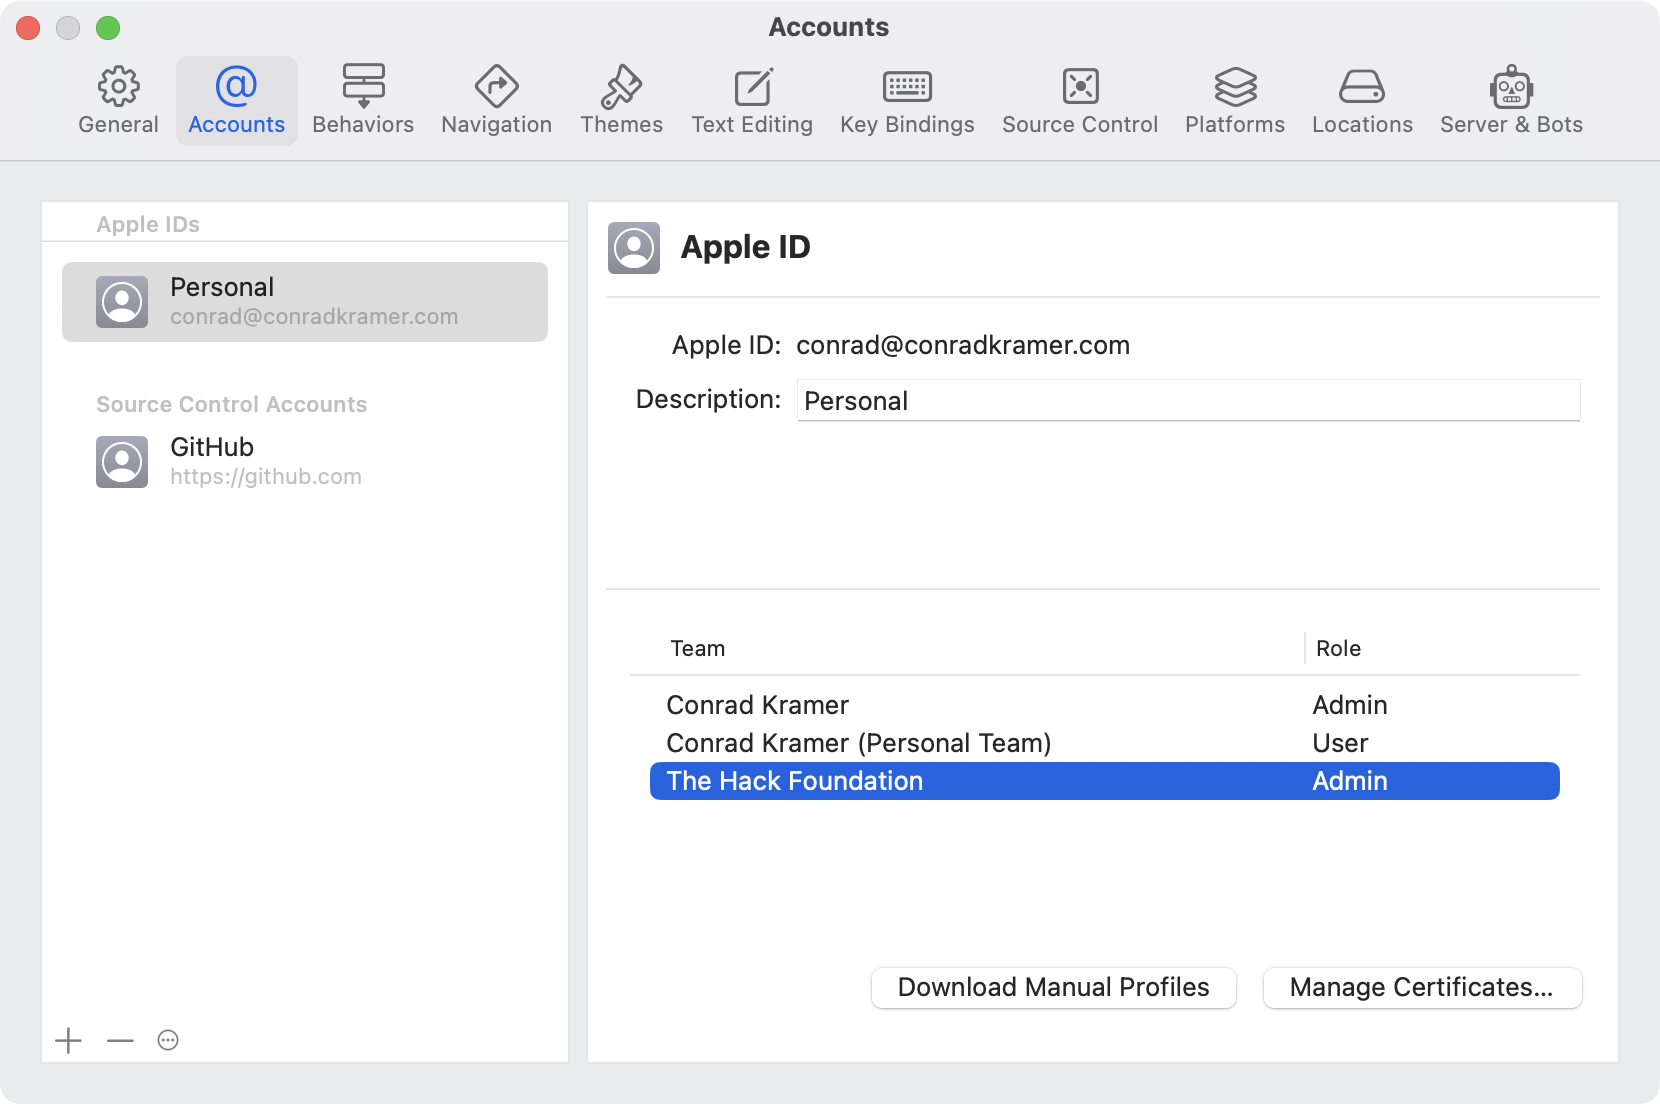1660x1104 pixels.
Task: Remove selected account with minus button
Action: [120, 1041]
